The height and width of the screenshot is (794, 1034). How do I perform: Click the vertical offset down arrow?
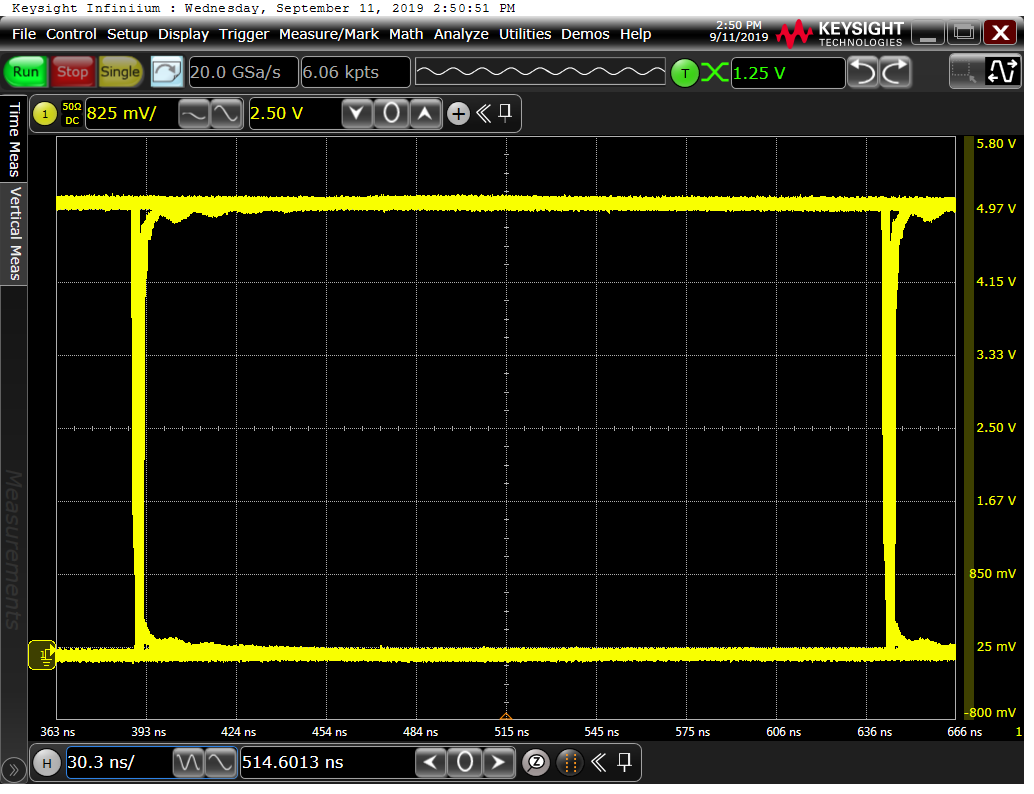(x=357, y=114)
